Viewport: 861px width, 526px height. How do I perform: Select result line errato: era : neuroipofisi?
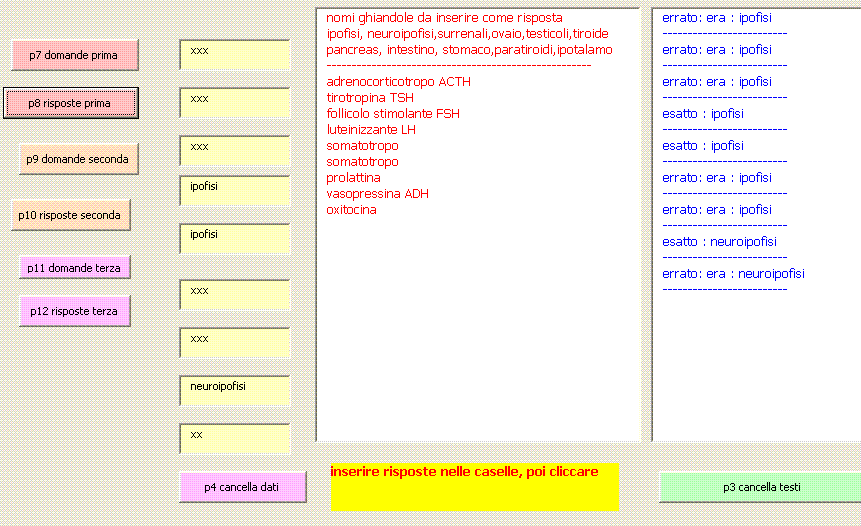click(734, 273)
